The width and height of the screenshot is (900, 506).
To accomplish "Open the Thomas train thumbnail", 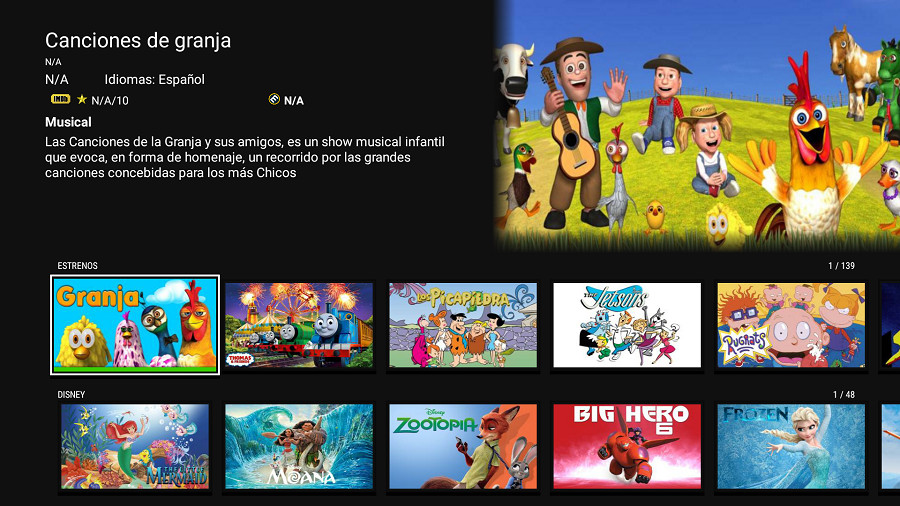I will 299,325.
